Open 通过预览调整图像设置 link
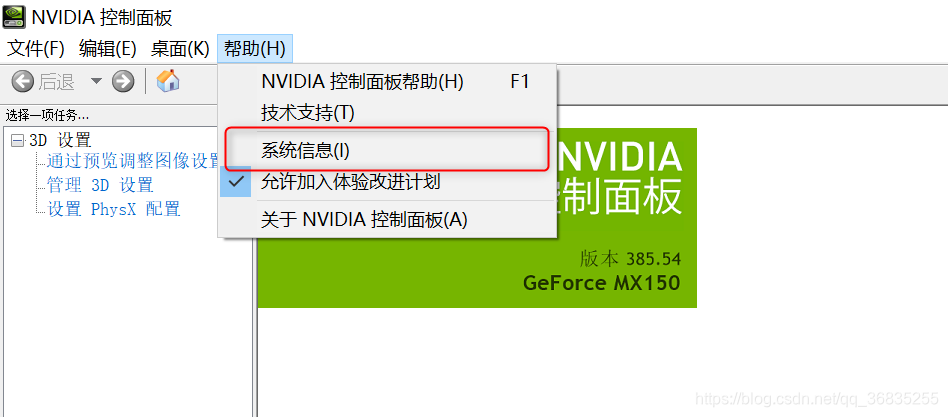Image resolution: width=948 pixels, height=417 pixels. (x=133, y=161)
